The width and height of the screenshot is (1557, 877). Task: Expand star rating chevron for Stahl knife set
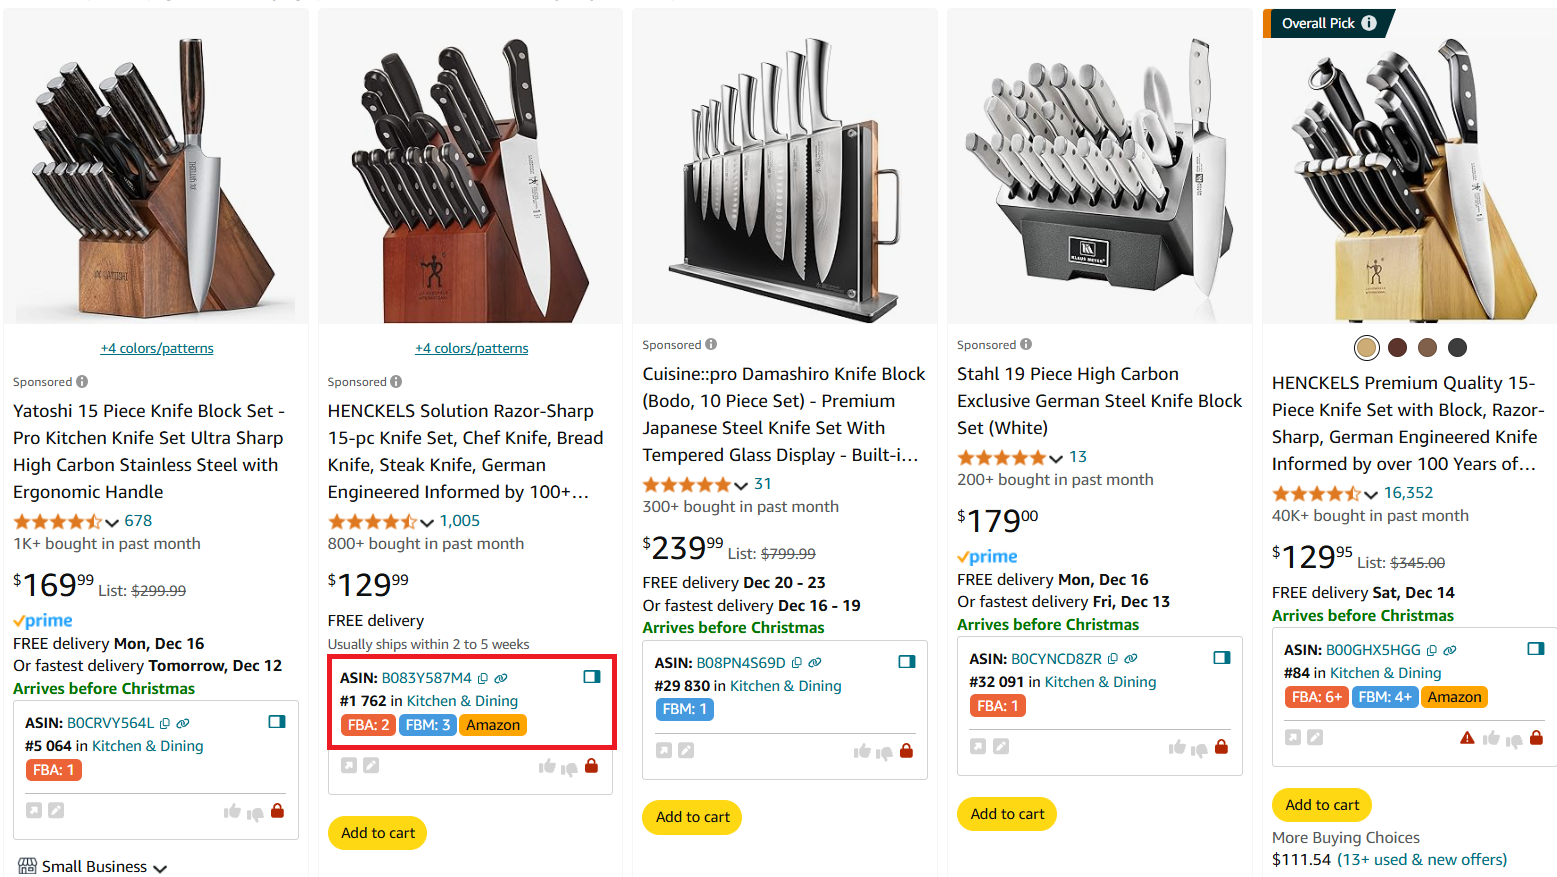point(1056,458)
